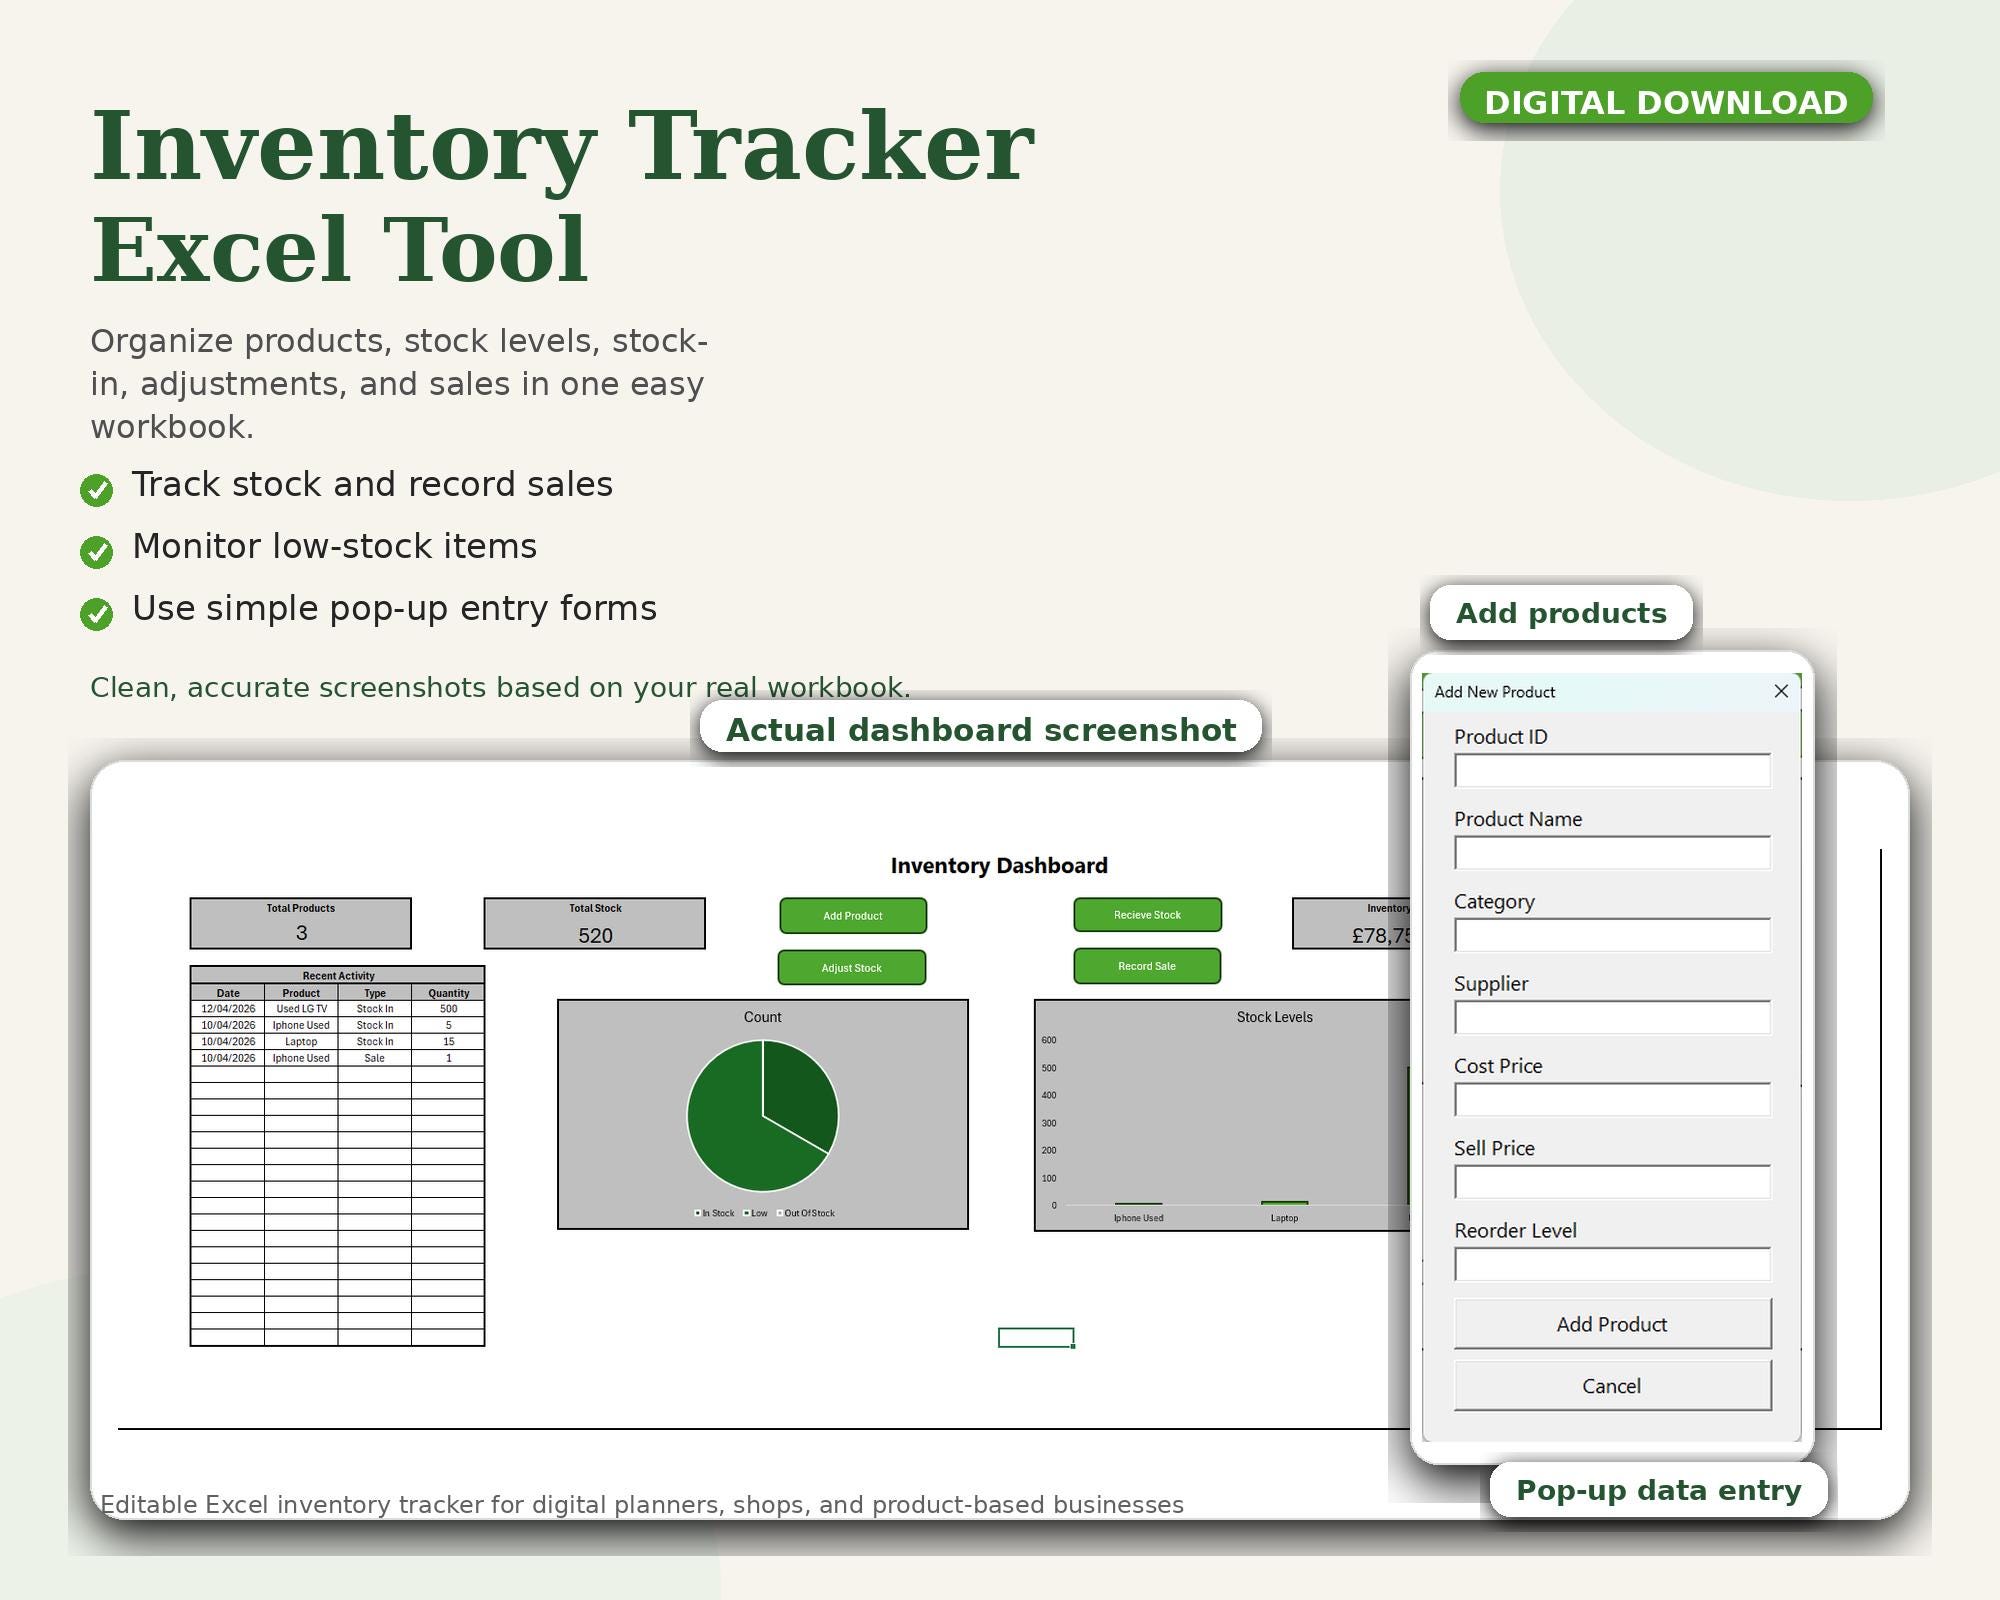Image resolution: width=2000 pixels, height=1600 pixels.
Task: Click the Adjust Stock button
Action: tap(852, 968)
